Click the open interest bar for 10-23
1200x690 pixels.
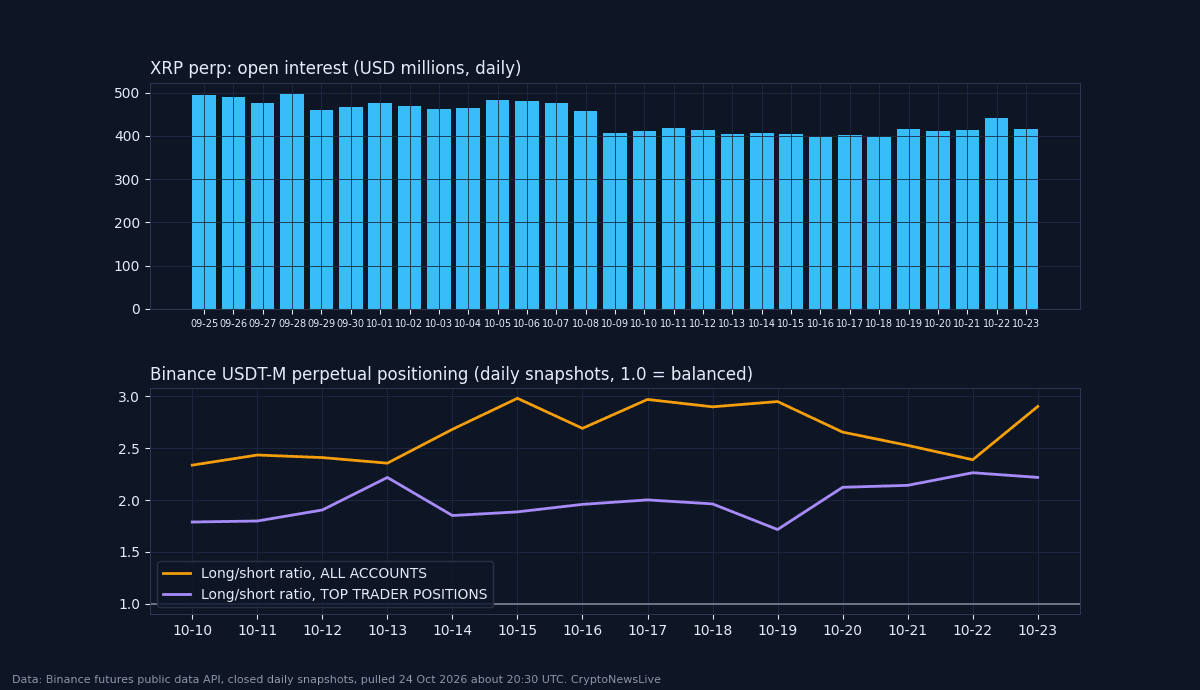pyautogui.click(x=1026, y=219)
